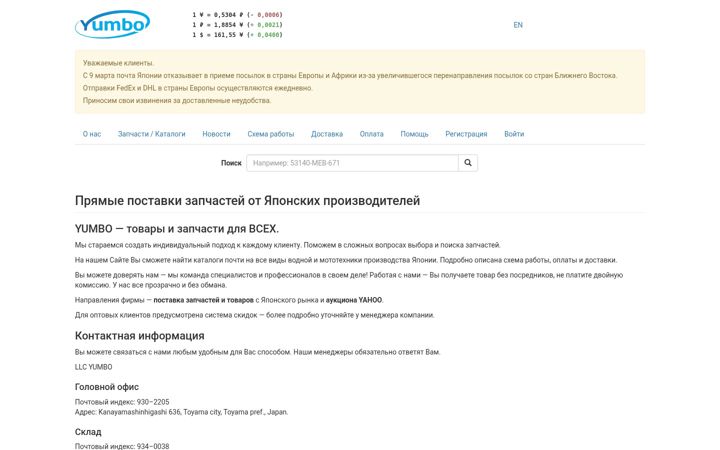
Task: Click address line 'Kanayamashinhigashi 636'
Action: (x=181, y=412)
